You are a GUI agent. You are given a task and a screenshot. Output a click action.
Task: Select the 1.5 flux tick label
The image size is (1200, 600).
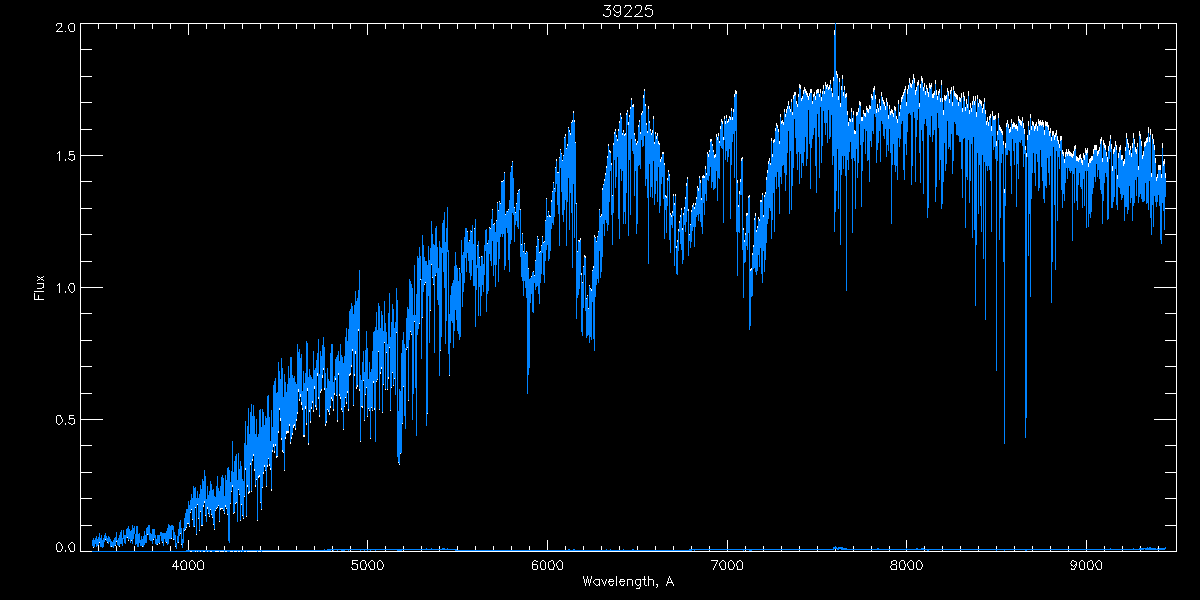[65, 157]
